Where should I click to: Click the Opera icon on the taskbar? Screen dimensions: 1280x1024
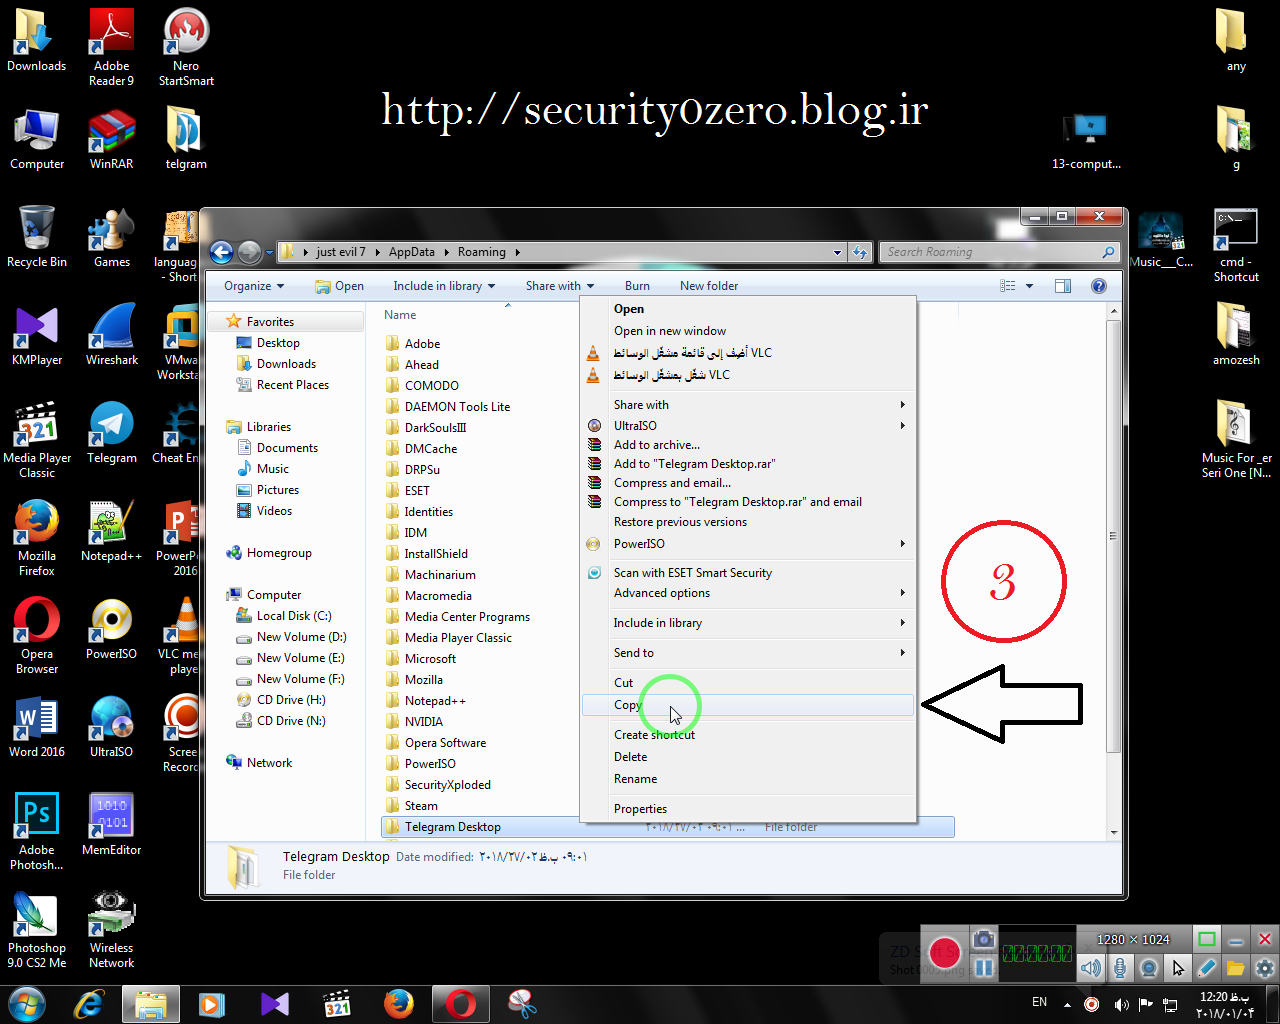460,1003
